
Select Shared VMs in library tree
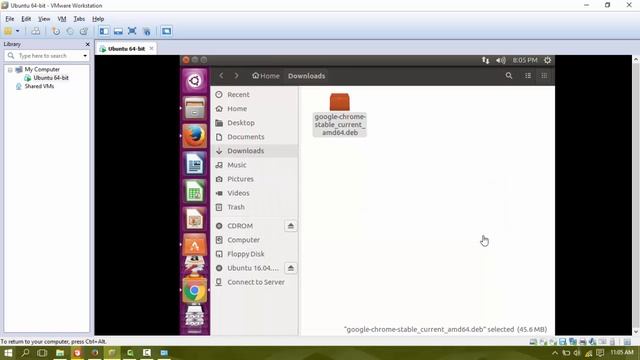(x=39, y=86)
